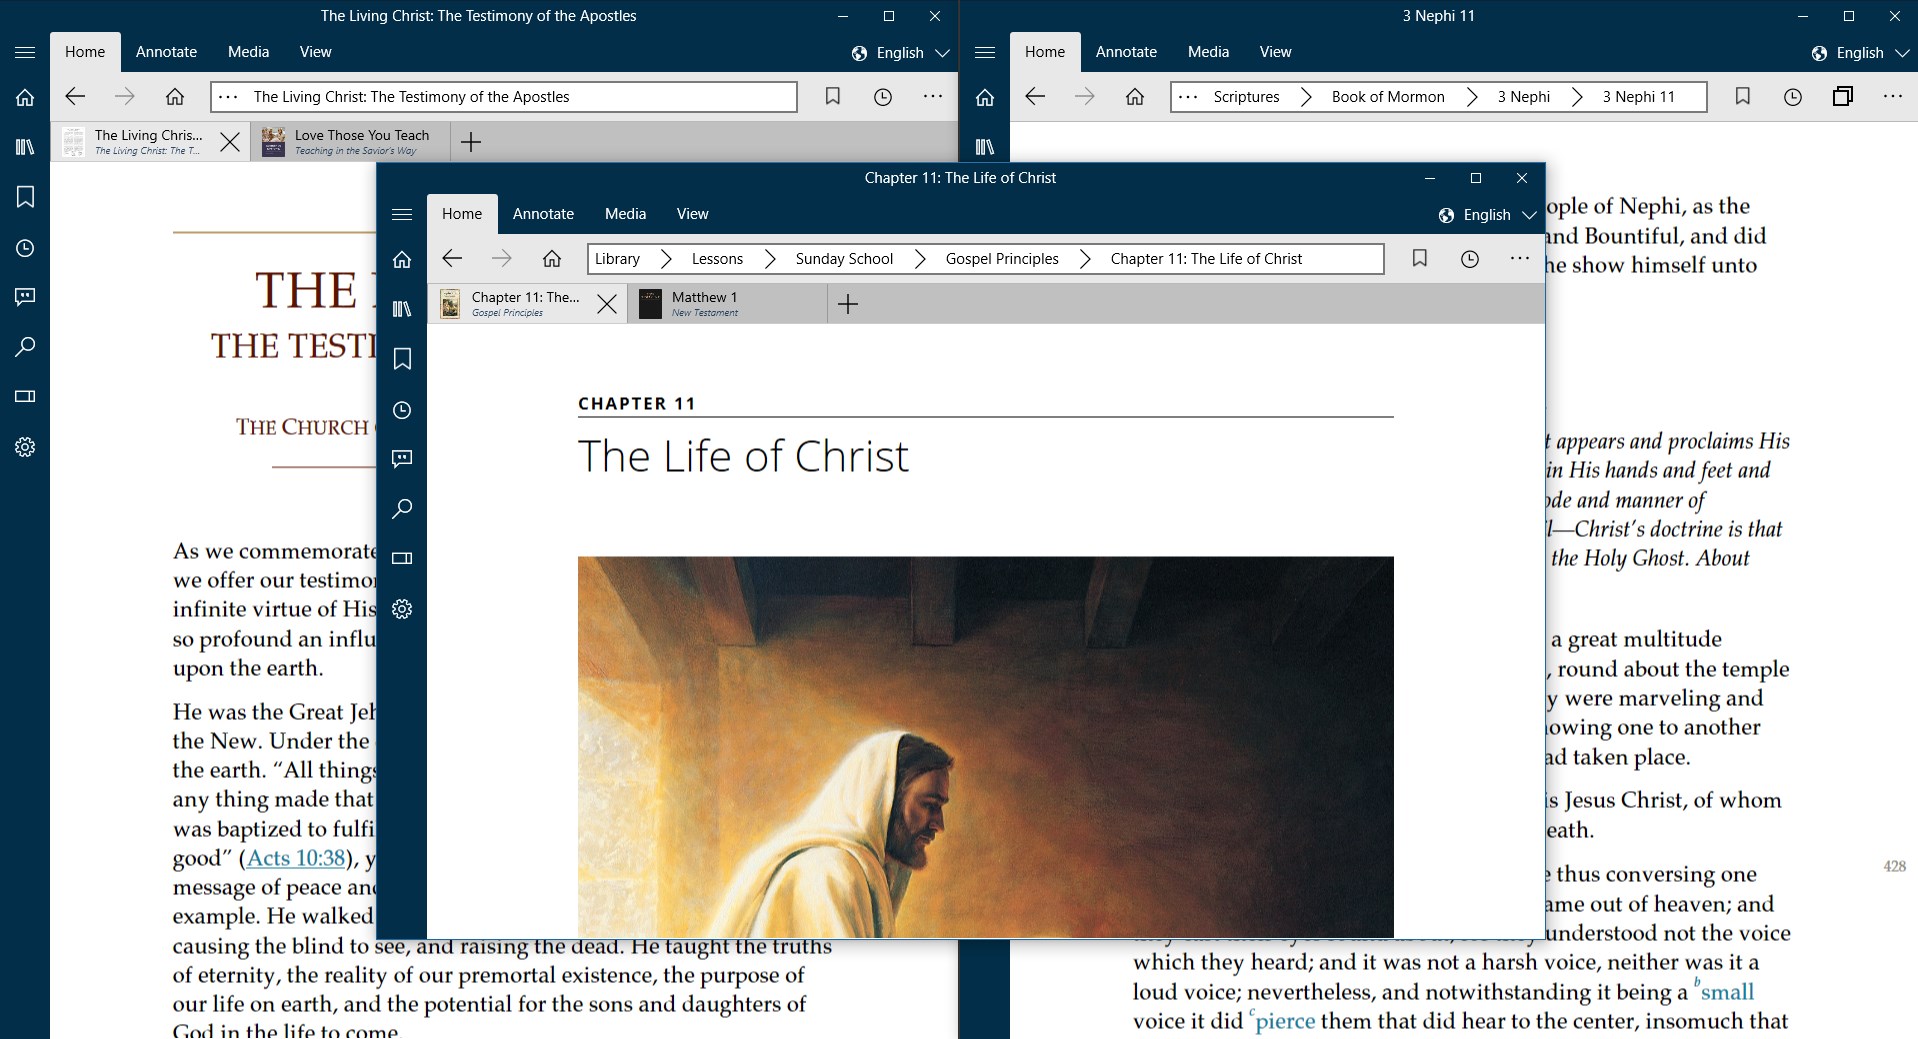Image resolution: width=1918 pixels, height=1039 pixels.
Task: Open sidebar bookmarks icon in Chapter 11 window
Action: (402, 359)
